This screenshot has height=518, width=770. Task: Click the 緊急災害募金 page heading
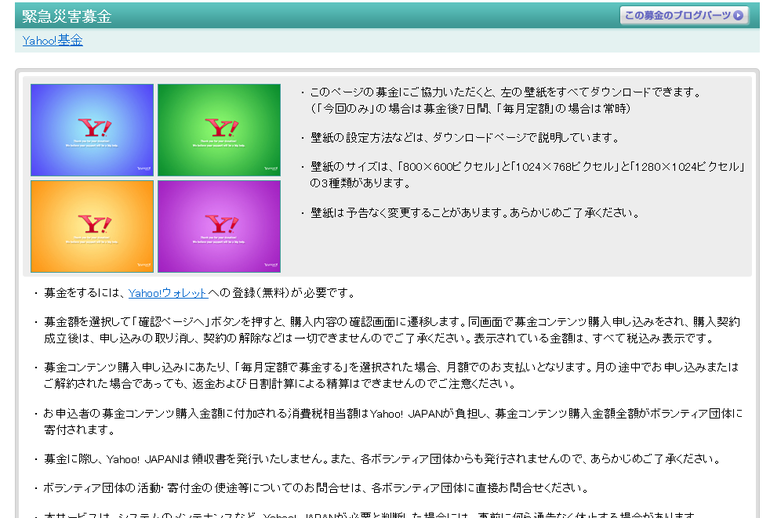[x=67, y=16]
